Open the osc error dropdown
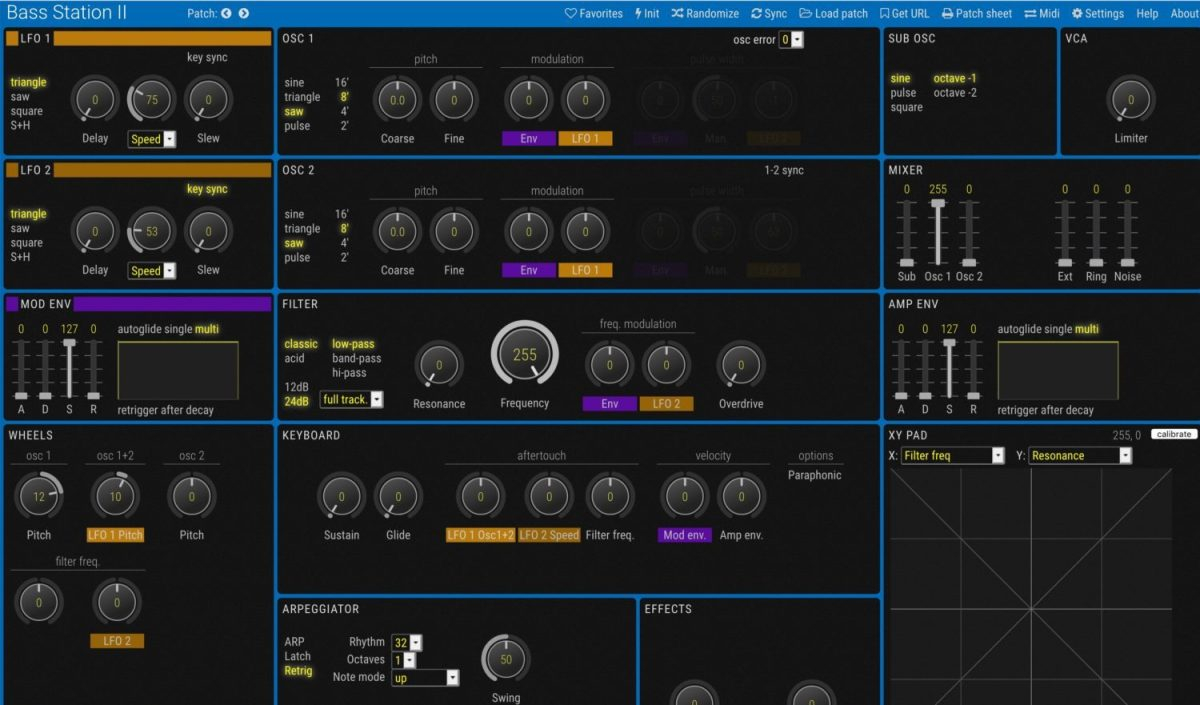This screenshot has width=1200, height=705. click(791, 40)
